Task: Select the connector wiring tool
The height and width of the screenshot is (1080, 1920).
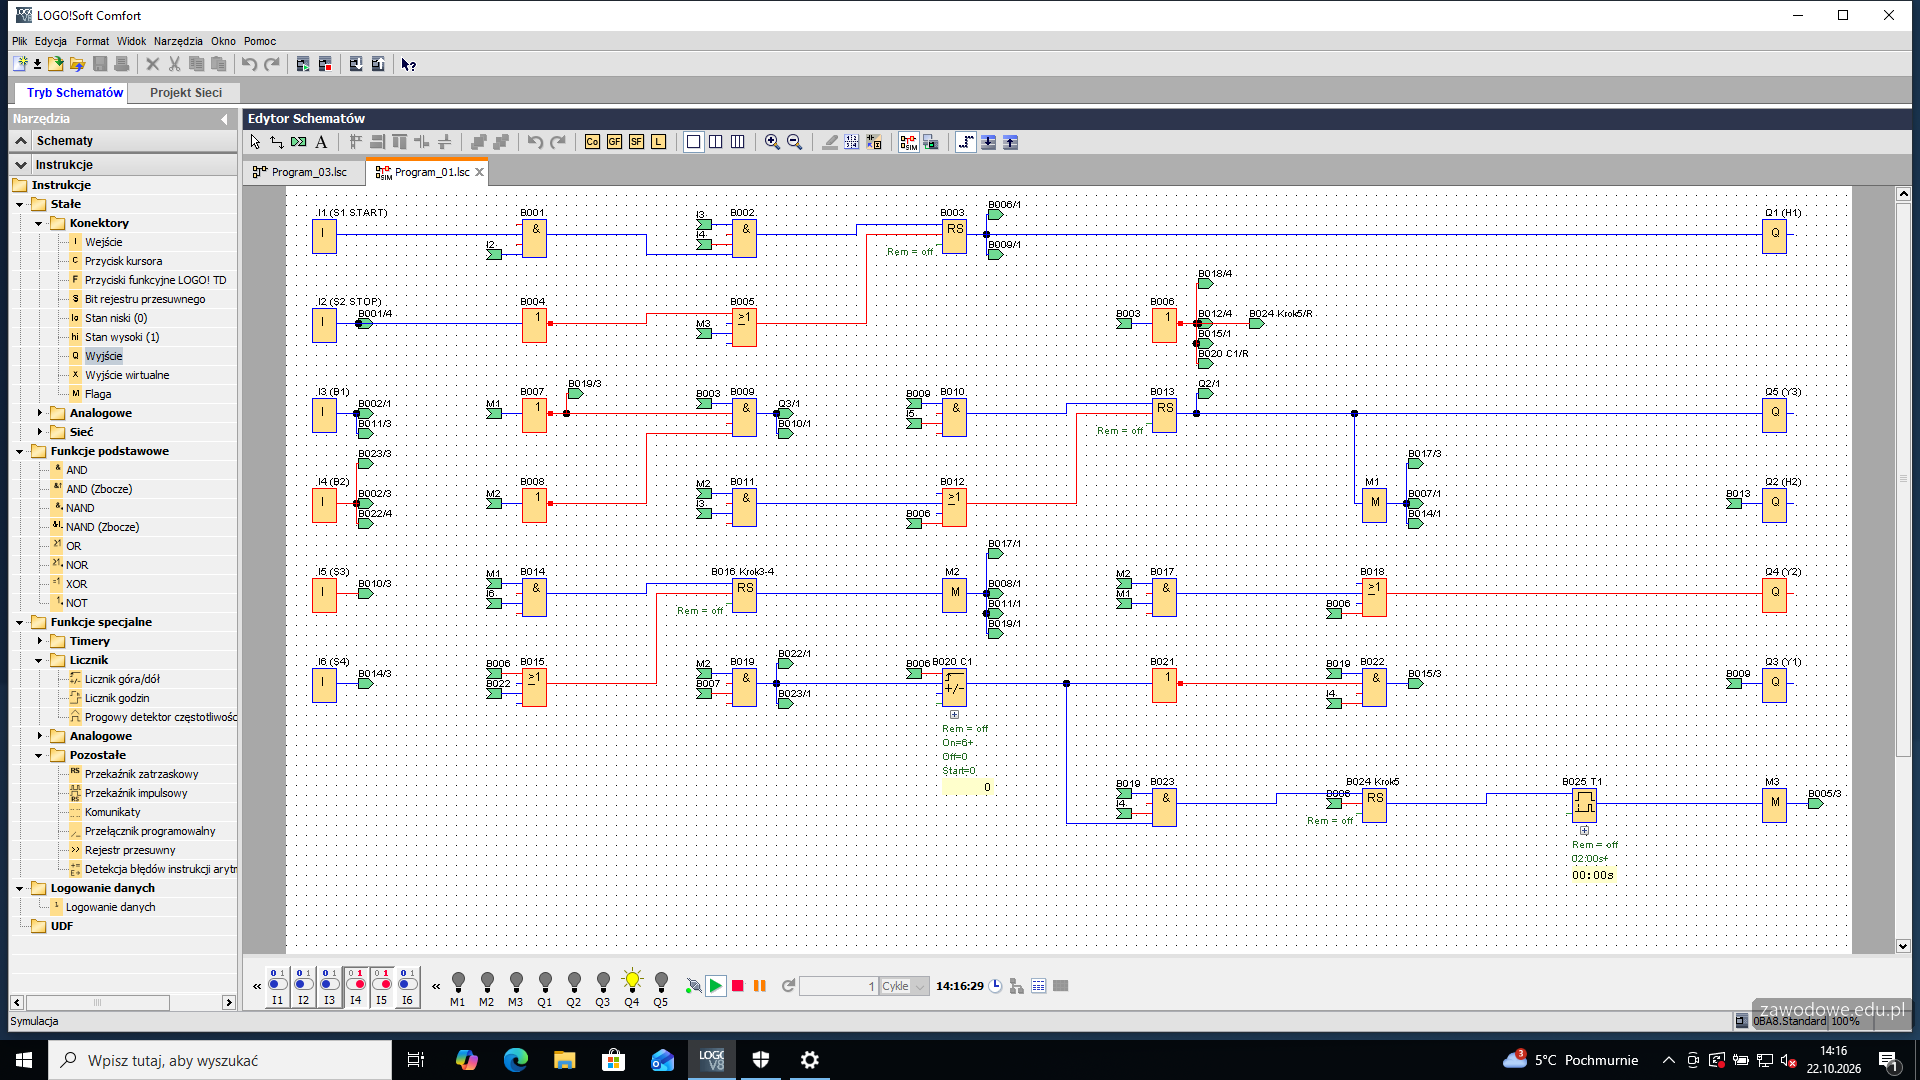Action: pyautogui.click(x=277, y=142)
